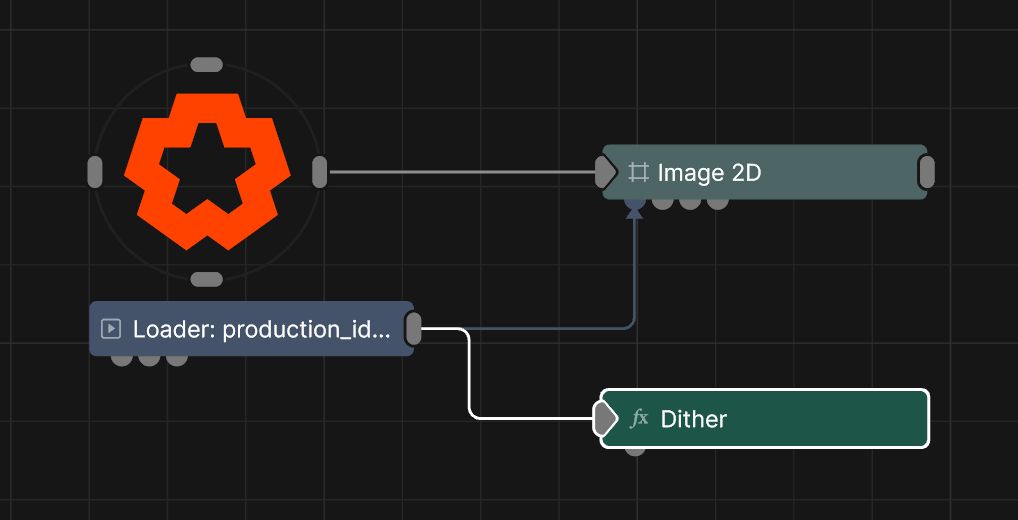Image resolution: width=1018 pixels, height=520 pixels.
Task: Click the blue connected port under Image 2D
Action: pos(634,203)
